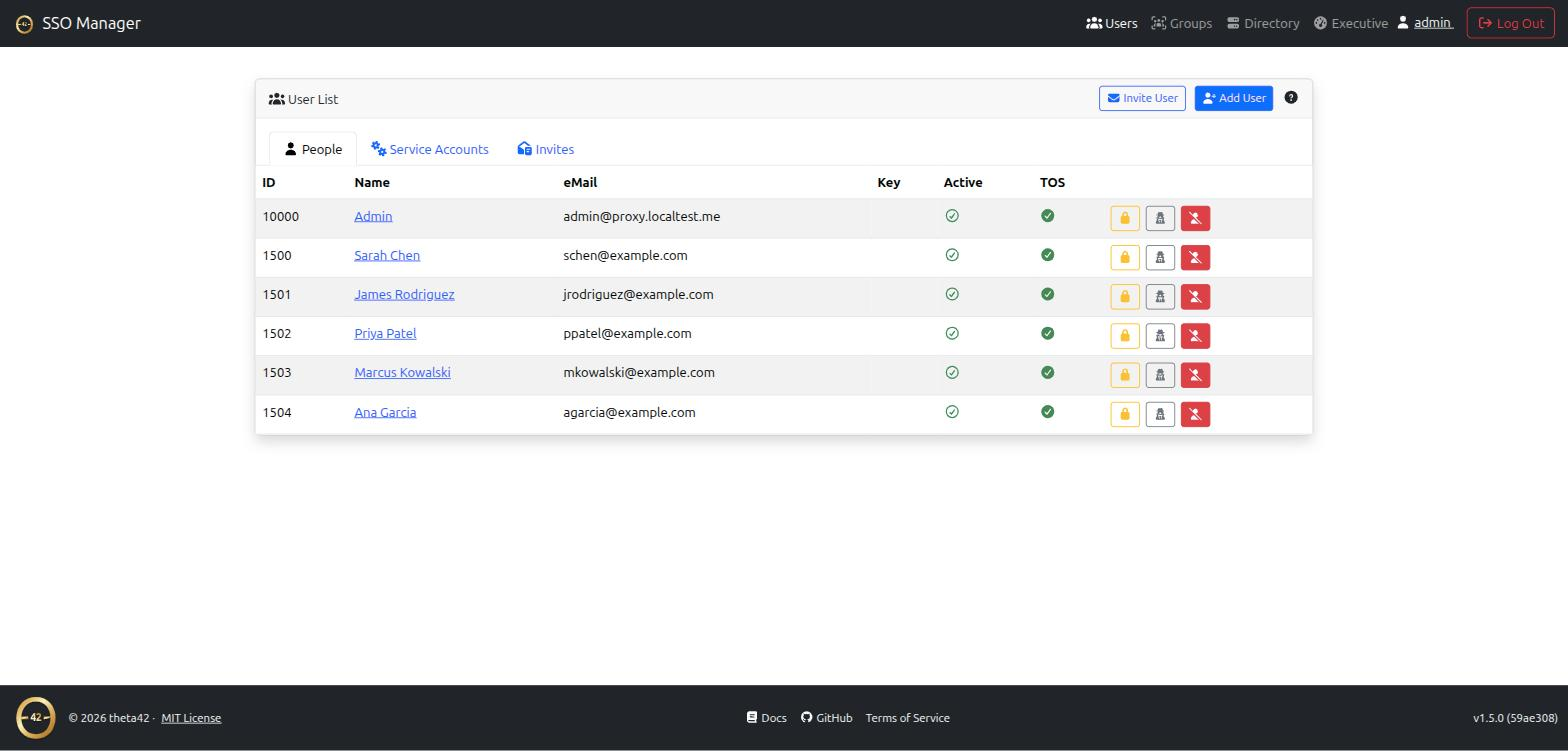Lock Sarah Chen's account with yellow padlock
Viewport: 1568px width, 751px height.
pos(1125,257)
